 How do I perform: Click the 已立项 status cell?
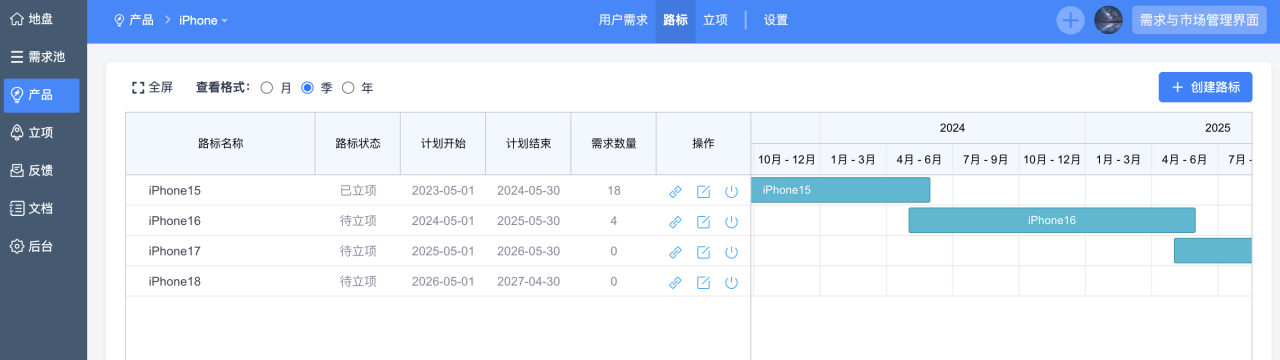358,190
